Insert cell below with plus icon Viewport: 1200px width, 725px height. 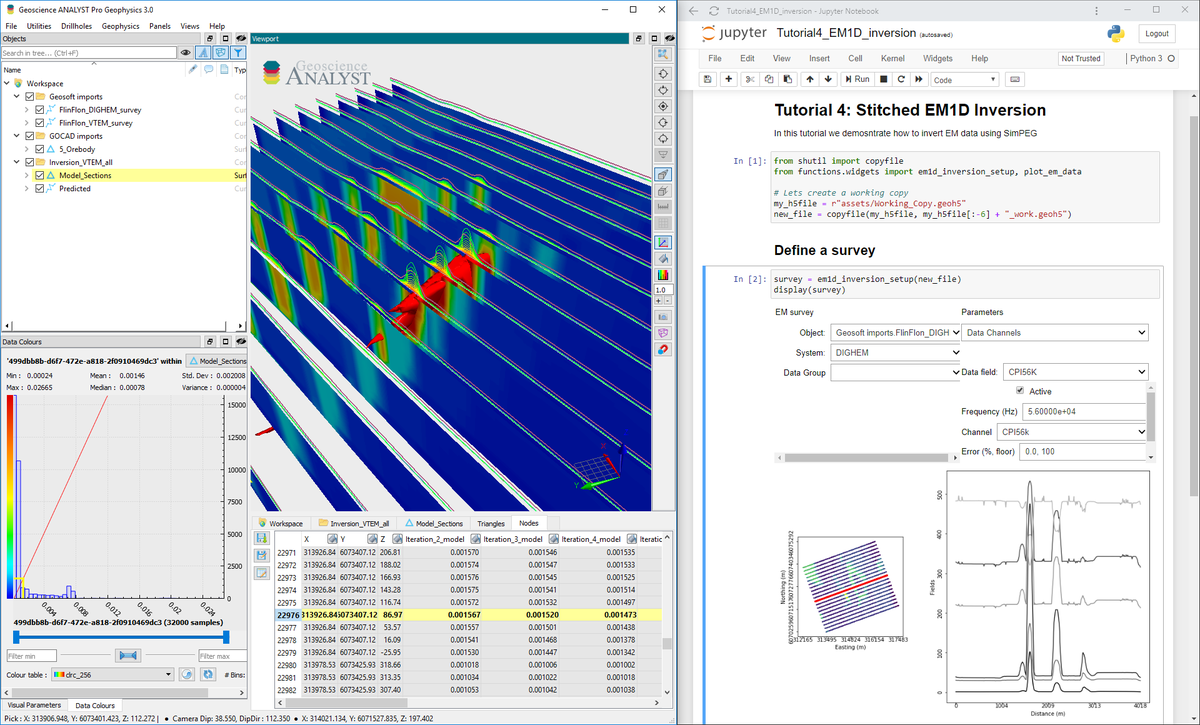coord(729,79)
